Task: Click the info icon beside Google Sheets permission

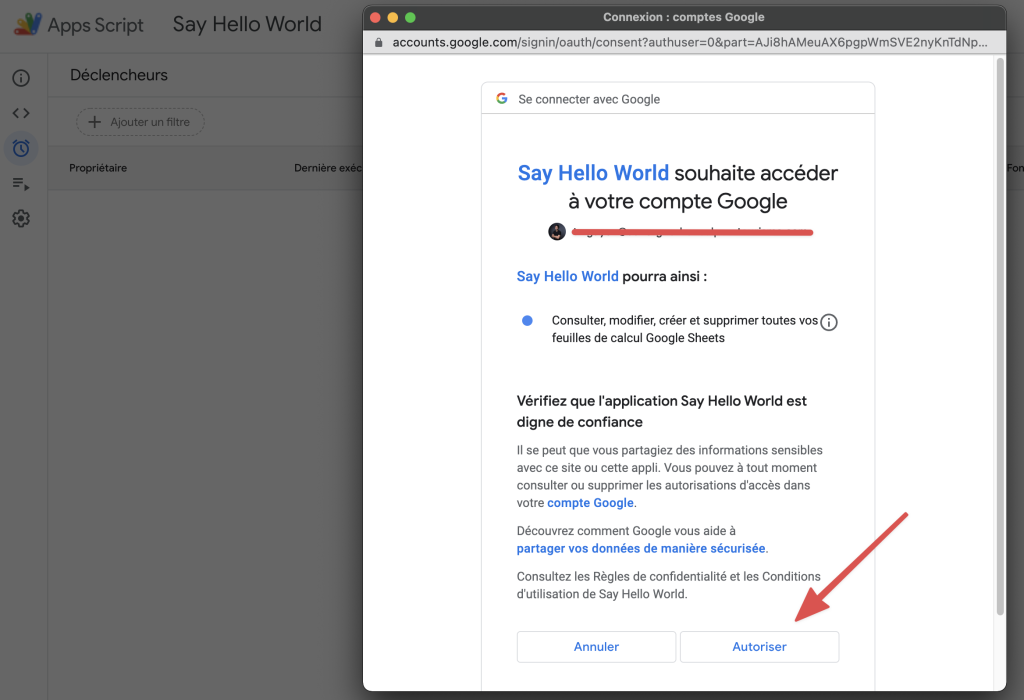Action: 828,322
